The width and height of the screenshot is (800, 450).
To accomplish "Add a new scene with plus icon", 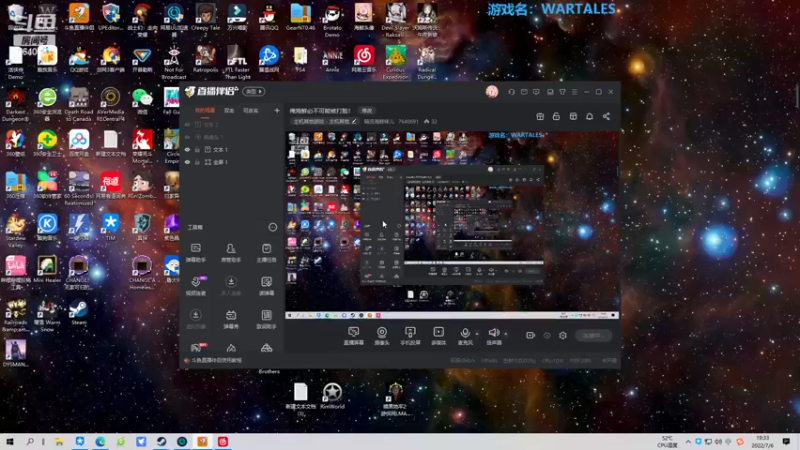I will 277,110.
